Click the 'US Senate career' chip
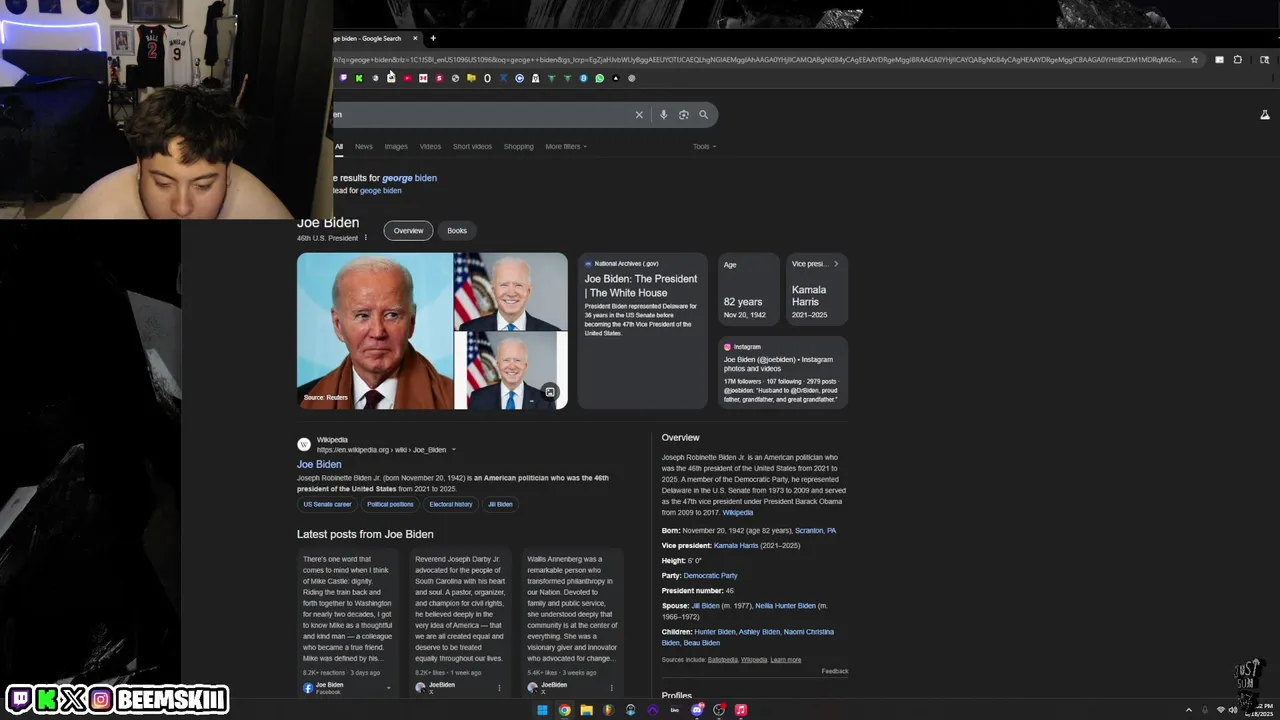 [x=327, y=505]
